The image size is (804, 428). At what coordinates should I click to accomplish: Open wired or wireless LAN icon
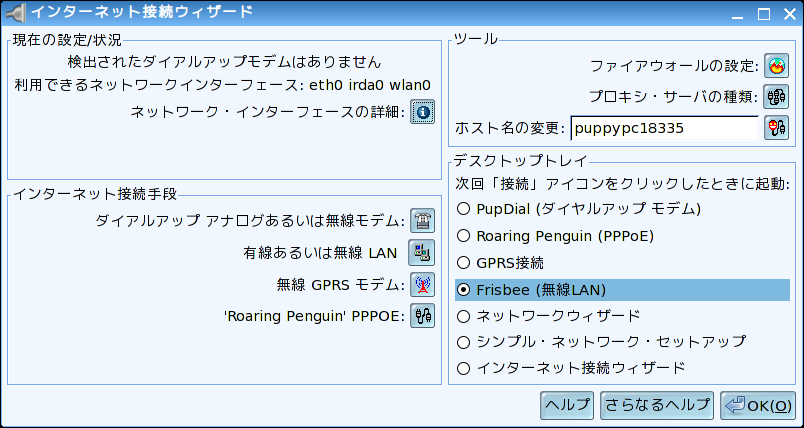click(421, 252)
